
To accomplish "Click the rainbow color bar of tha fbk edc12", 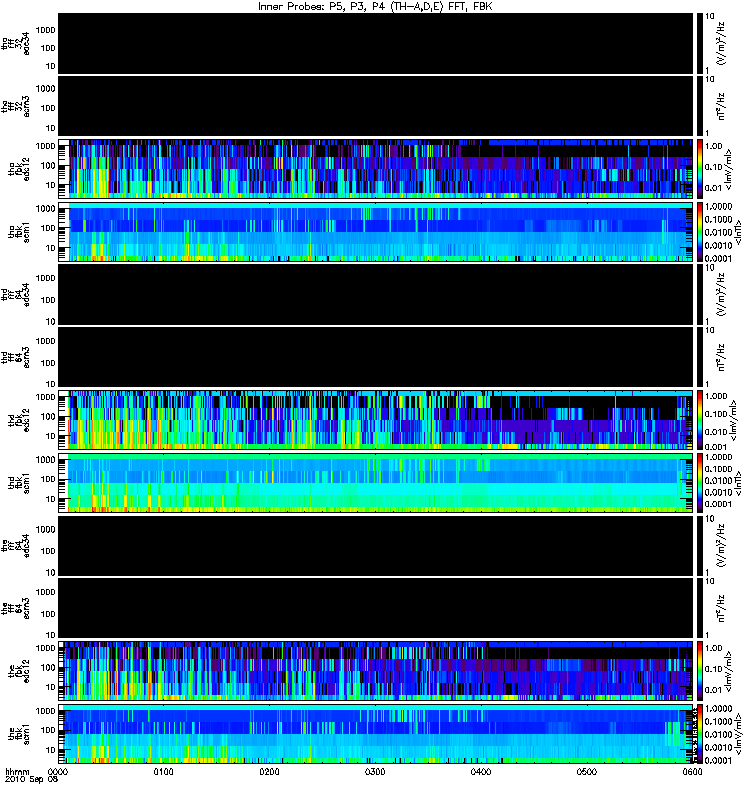I will (x=700, y=169).
